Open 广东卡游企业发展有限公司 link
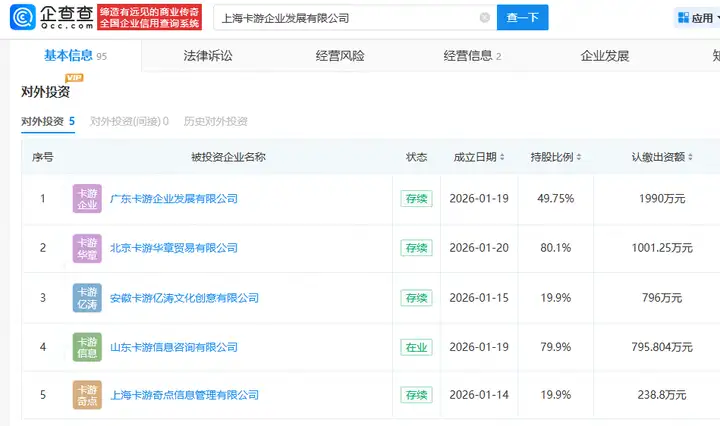The height and width of the screenshot is (426, 720). pyautogui.click(x=174, y=198)
